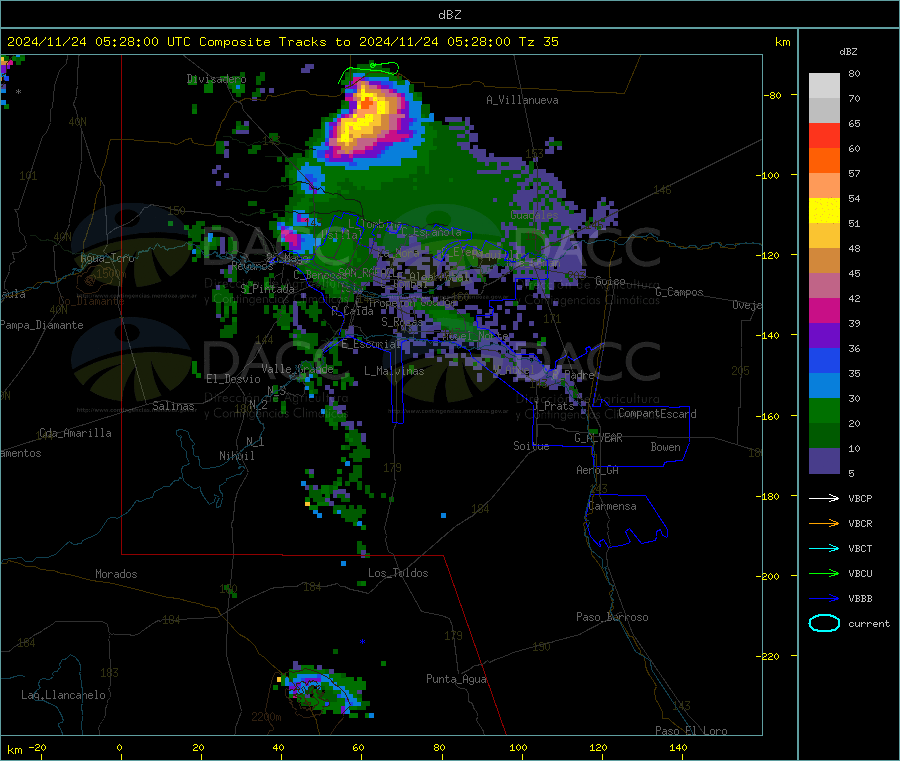Select the purple 5 dBZ color swatch

824,461
